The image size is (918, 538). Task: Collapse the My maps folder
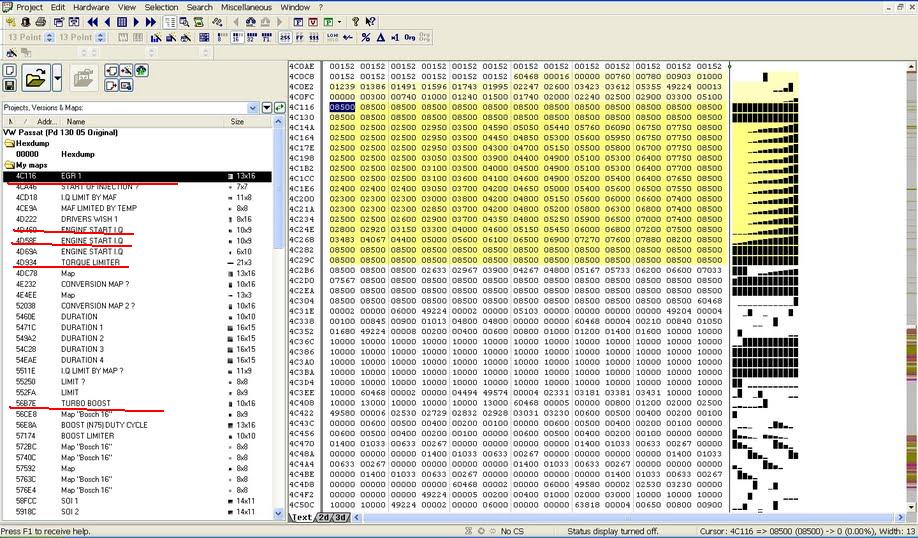(x=9, y=165)
